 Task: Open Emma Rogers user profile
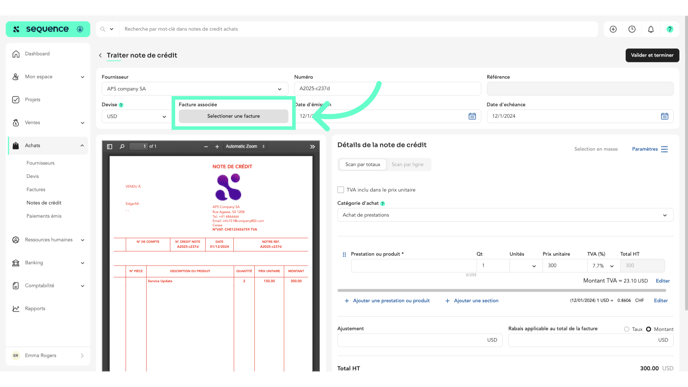tap(48, 356)
